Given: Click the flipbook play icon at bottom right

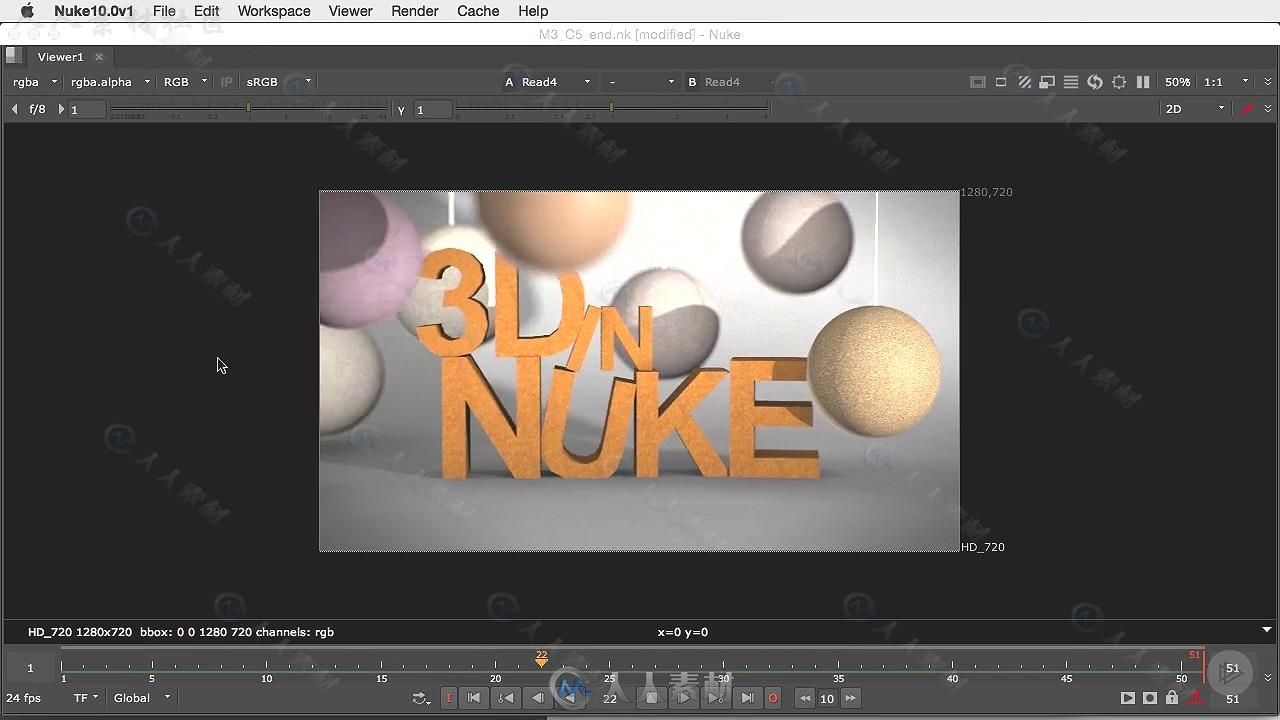Looking at the screenshot, I should pos(1128,698).
